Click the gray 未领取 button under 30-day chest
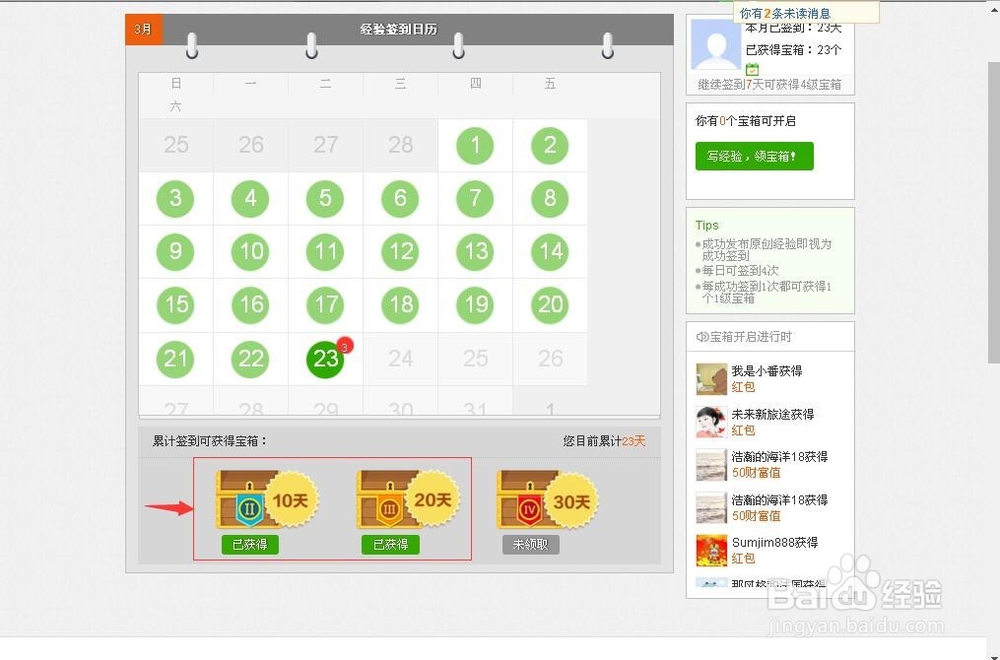The image size is (1000, 660). 530,546
